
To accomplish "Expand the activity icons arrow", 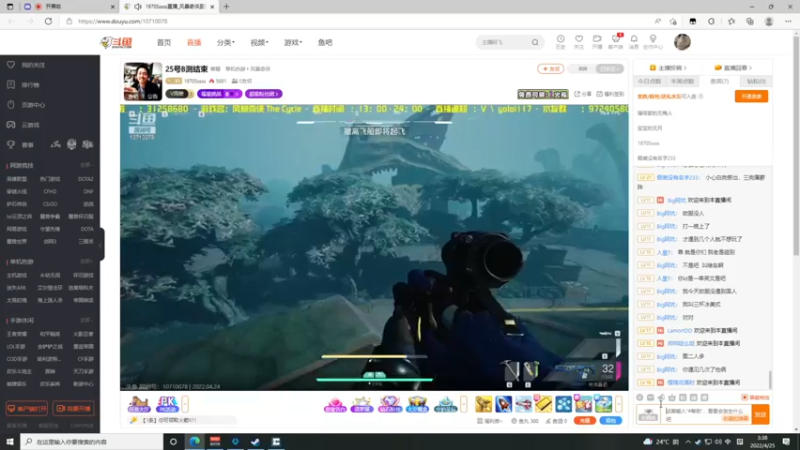I will pos(463,404).
